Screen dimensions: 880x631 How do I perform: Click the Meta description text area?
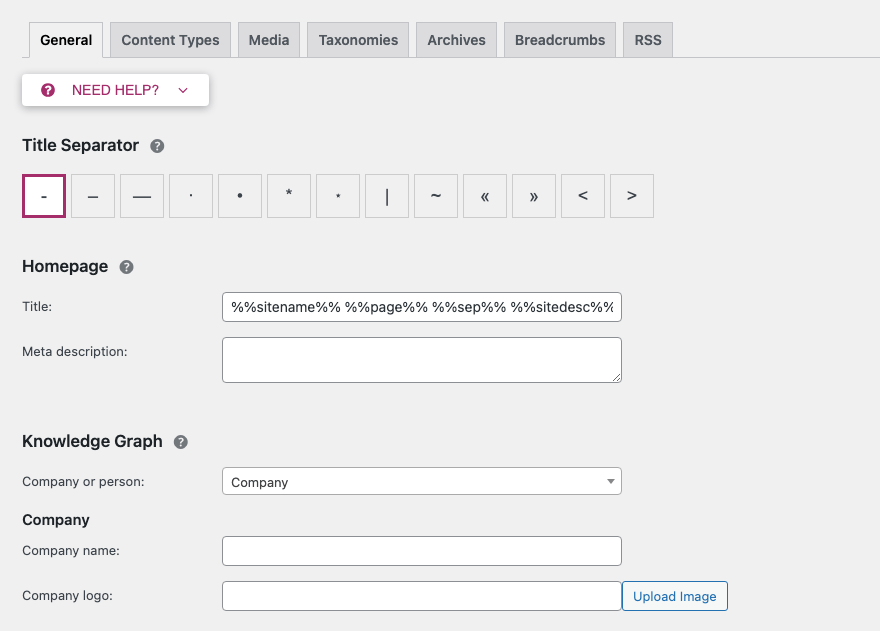click(421, 360)
